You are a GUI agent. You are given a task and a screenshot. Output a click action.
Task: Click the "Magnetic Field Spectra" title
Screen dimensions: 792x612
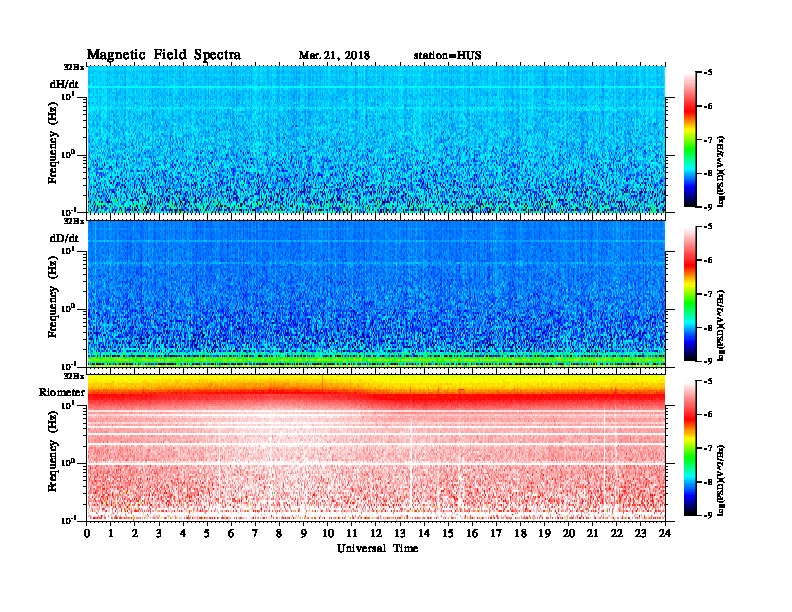[164, 55]
